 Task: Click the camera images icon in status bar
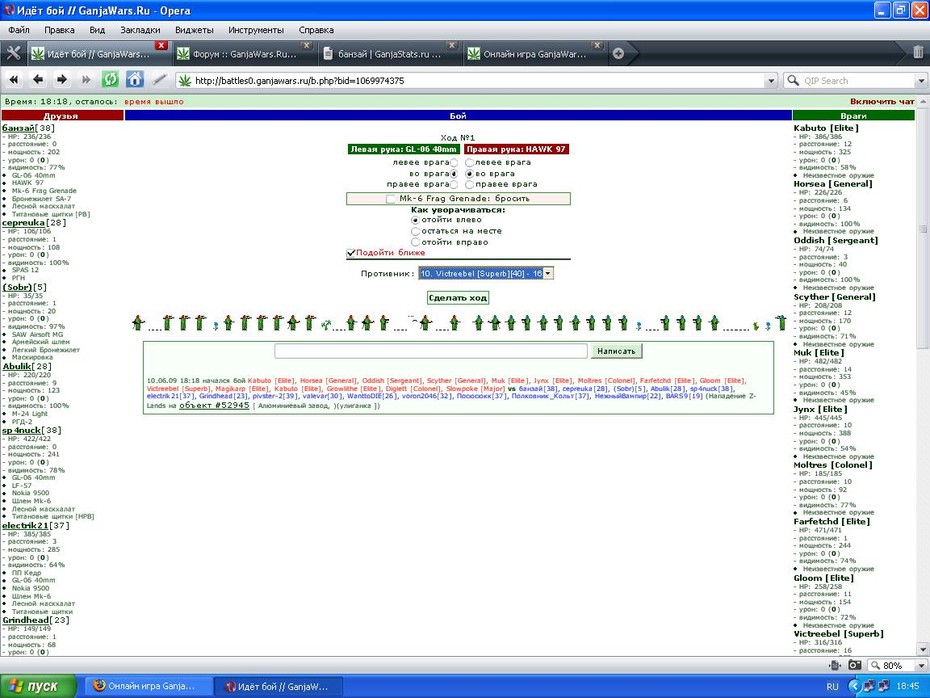click(x=854, y=665)
